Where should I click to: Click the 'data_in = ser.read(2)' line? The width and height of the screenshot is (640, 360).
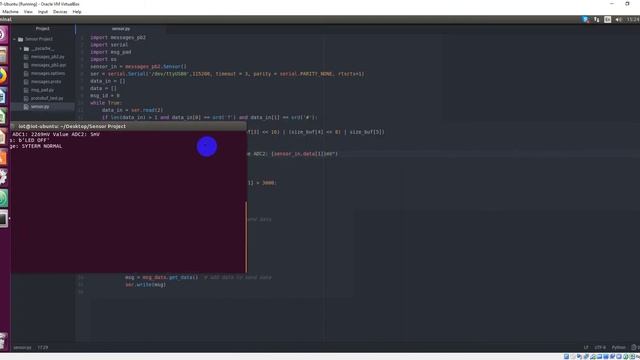coord(132,110)
